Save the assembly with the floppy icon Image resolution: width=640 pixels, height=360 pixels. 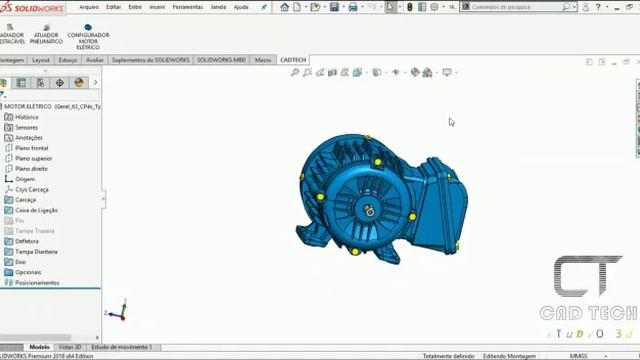pyautogui.click(x=334, y=7)
